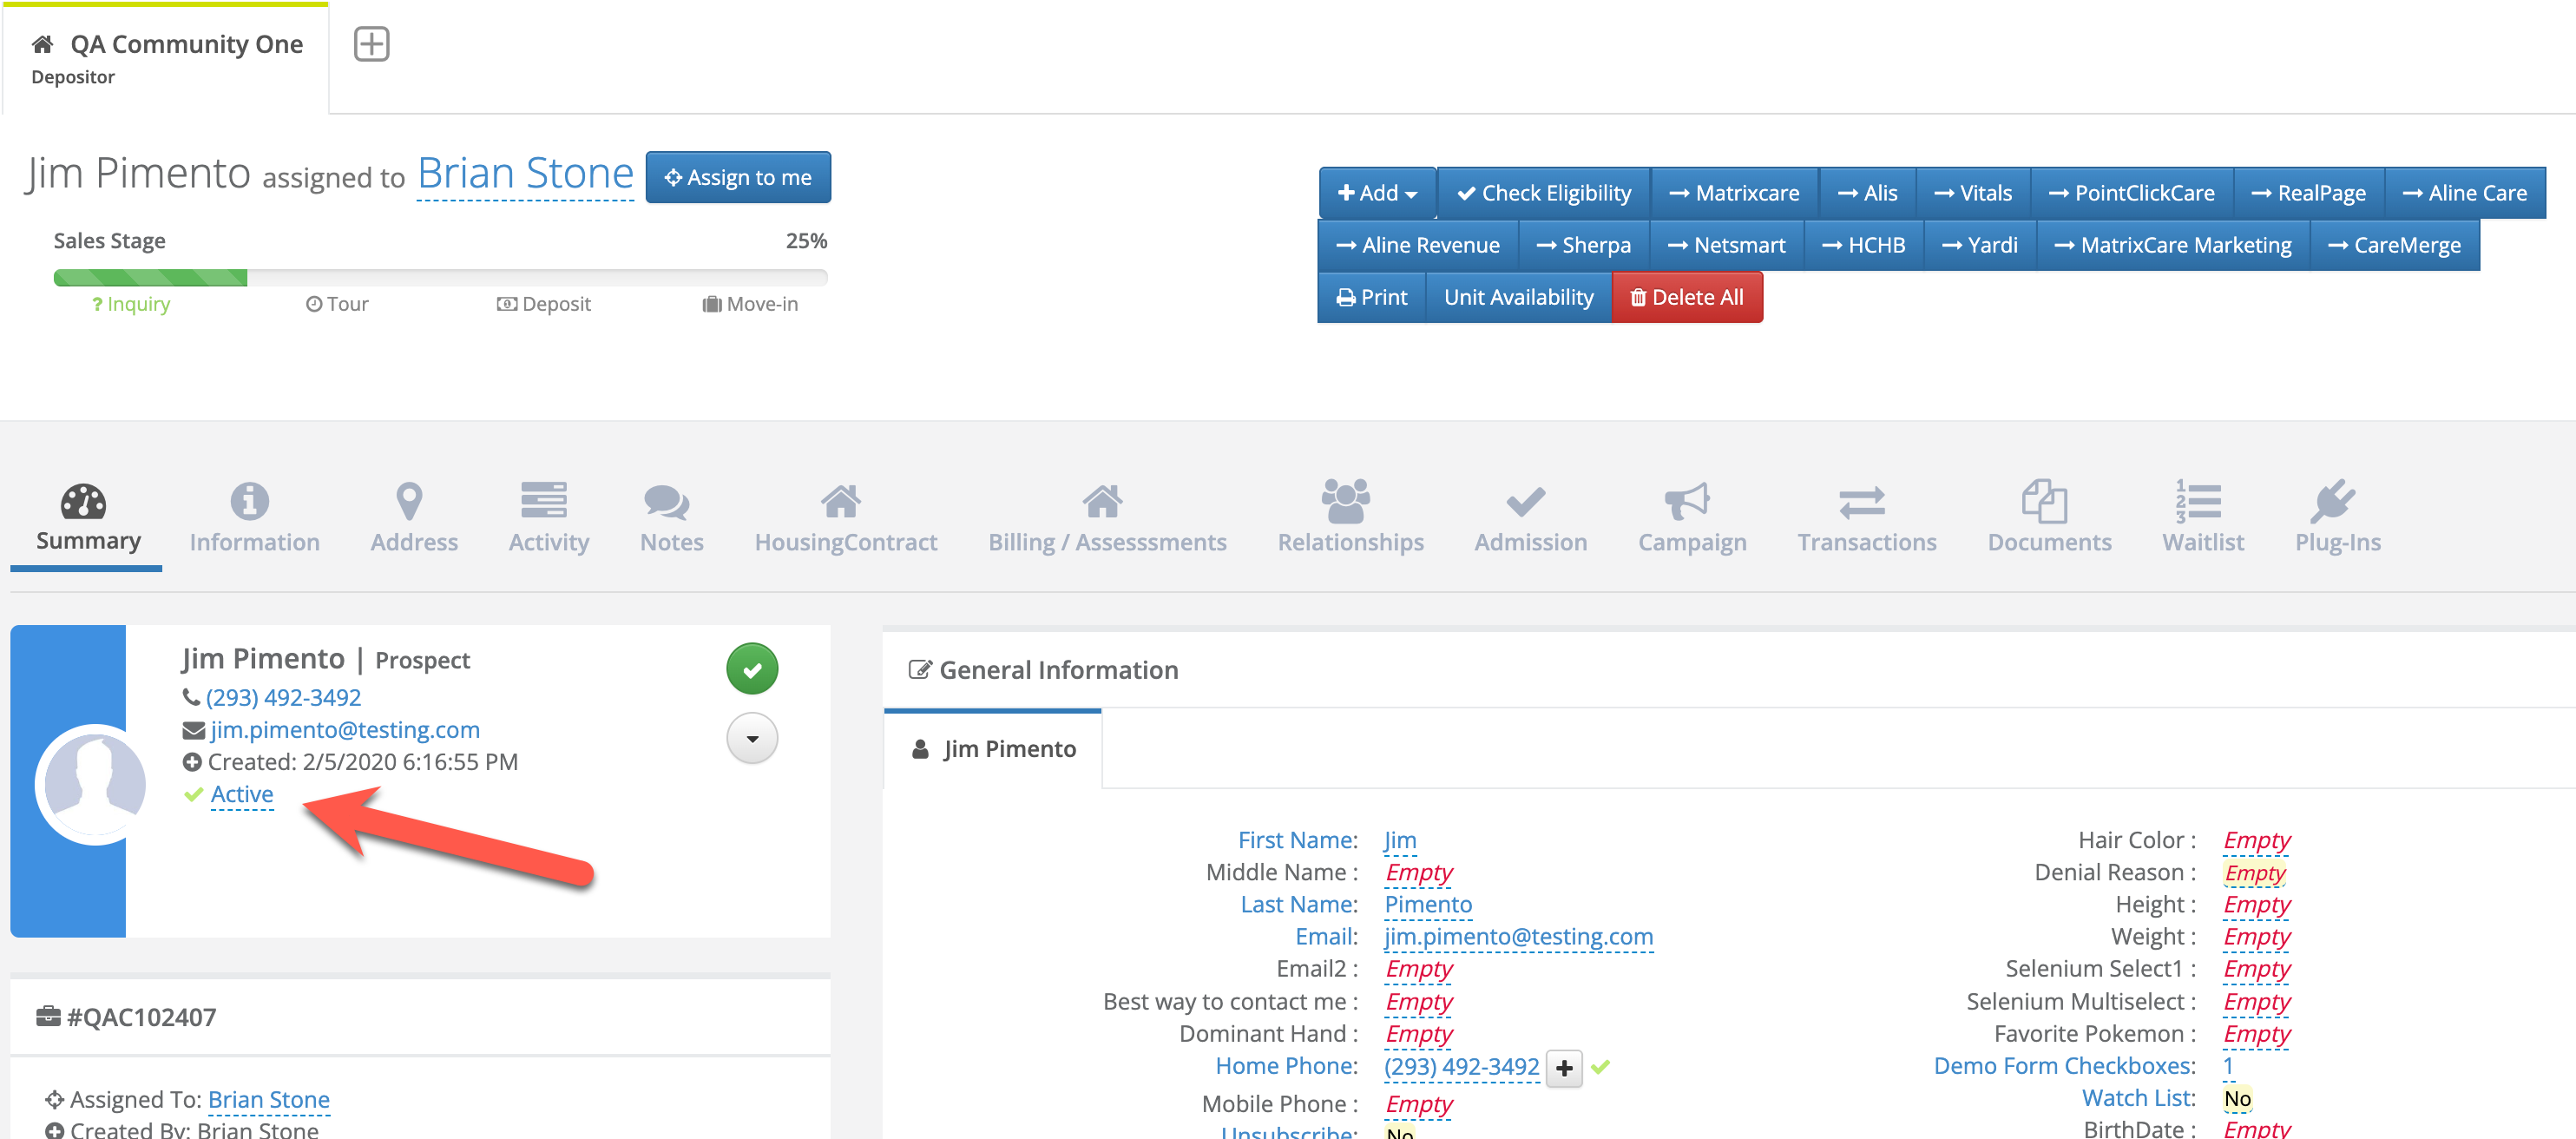Click the green checkmark circle on prospect card

tap(752, 669)
